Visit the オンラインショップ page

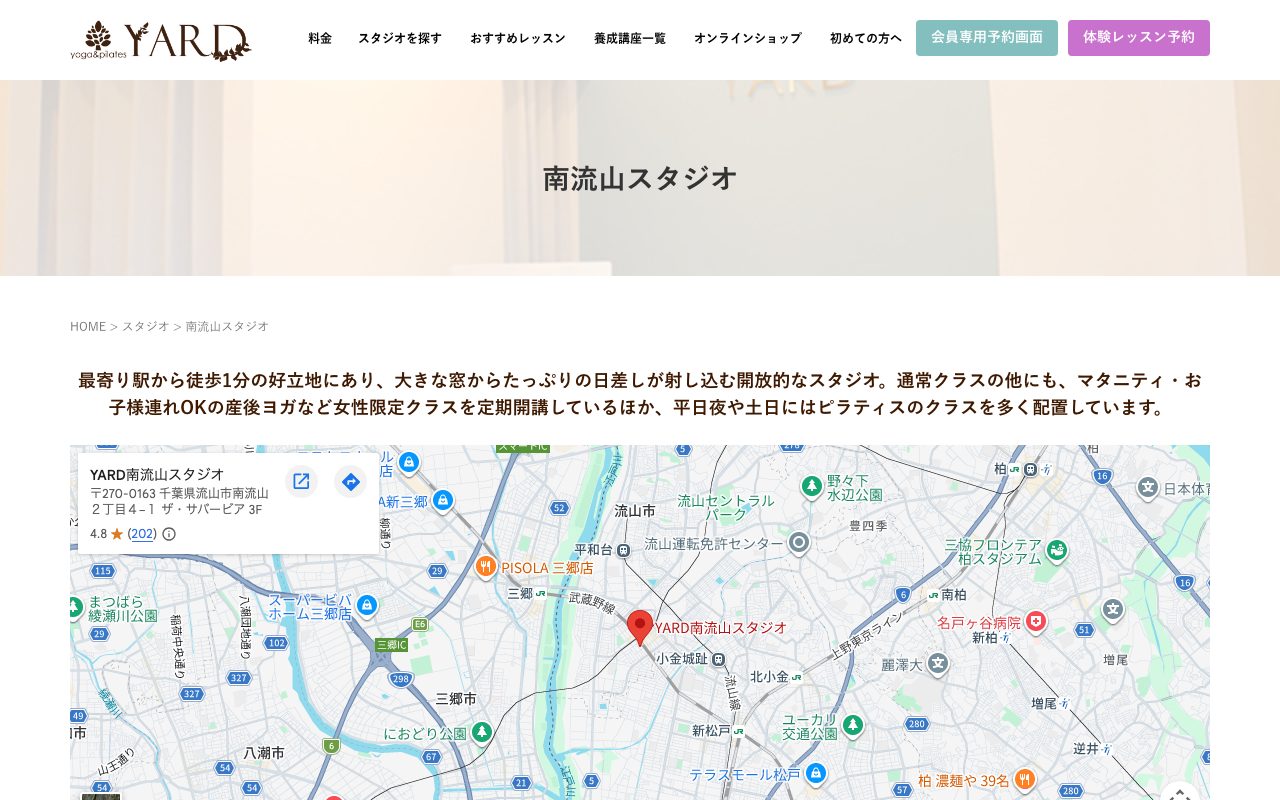point(748,38)
